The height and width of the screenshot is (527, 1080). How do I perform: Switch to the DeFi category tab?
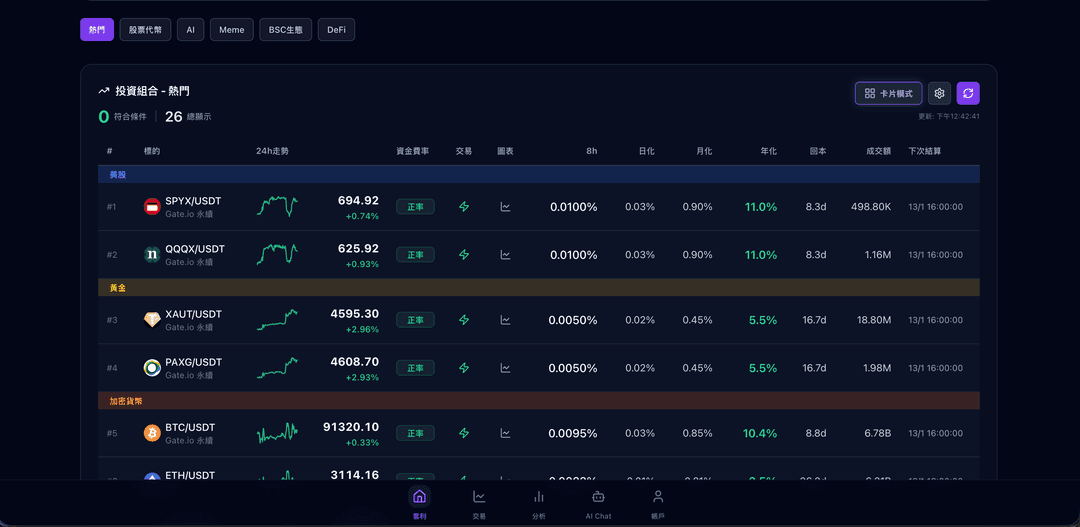coord(336,30)
